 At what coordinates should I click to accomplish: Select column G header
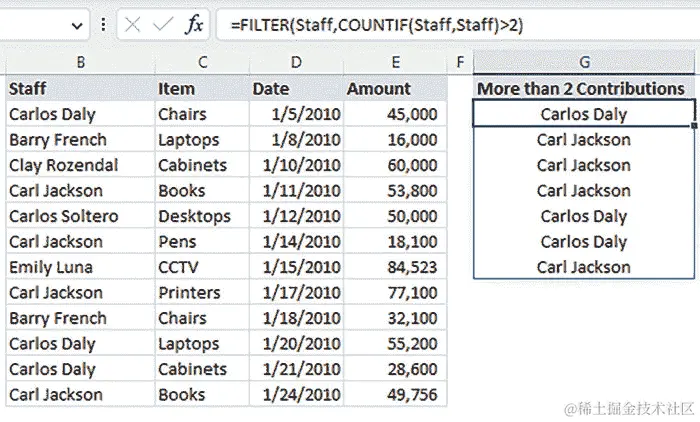pos(584,62)
